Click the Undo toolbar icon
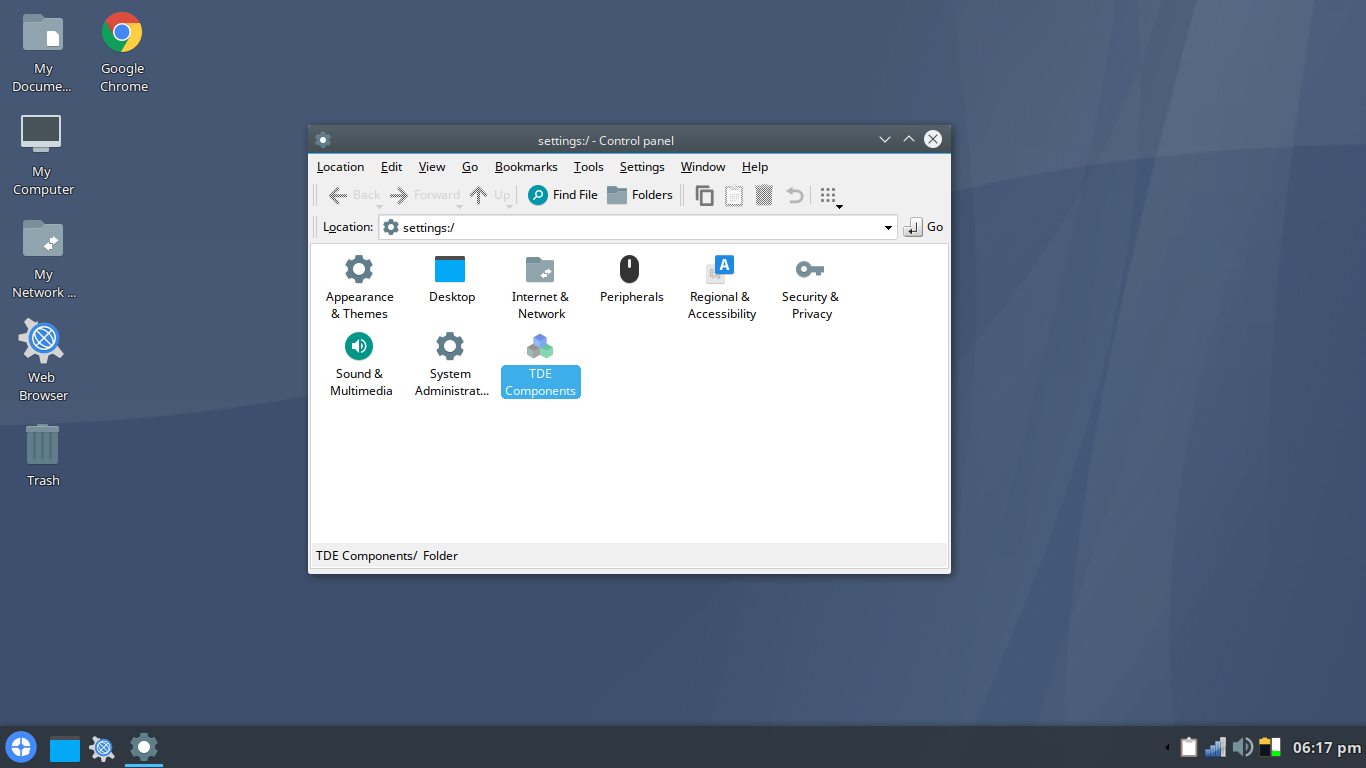Viewport: 1366px width, 768px height. pyautogui.click(x=795, y=196)
